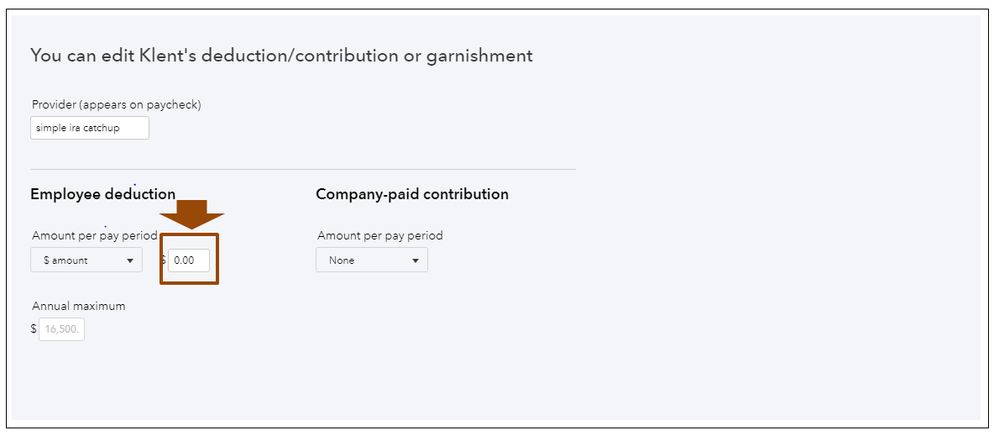Click the "You can edit Klent's deduction" title
Screen dimensions: 999x437
pyautogui.click(x=281, y=56)
